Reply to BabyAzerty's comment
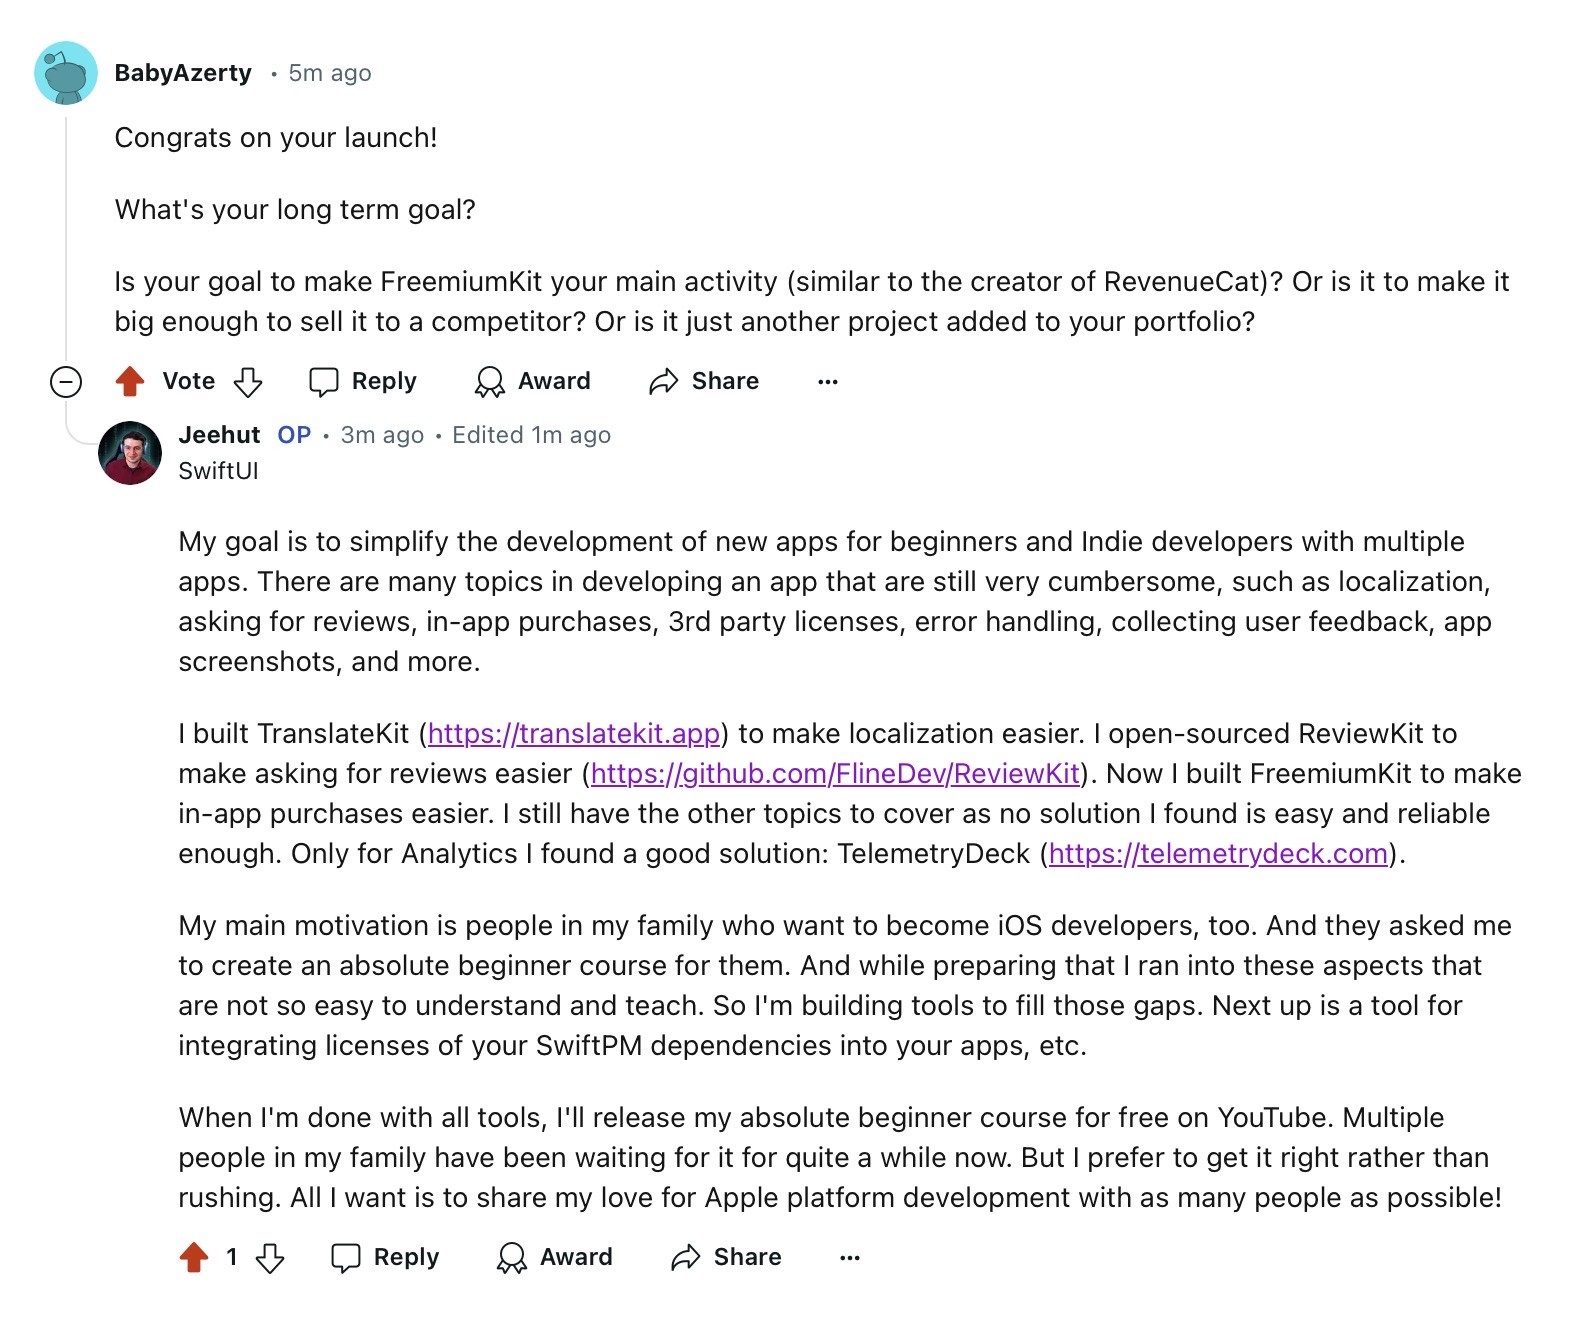The height and width of the screenshot is (1344, 1578). (363, 382)
